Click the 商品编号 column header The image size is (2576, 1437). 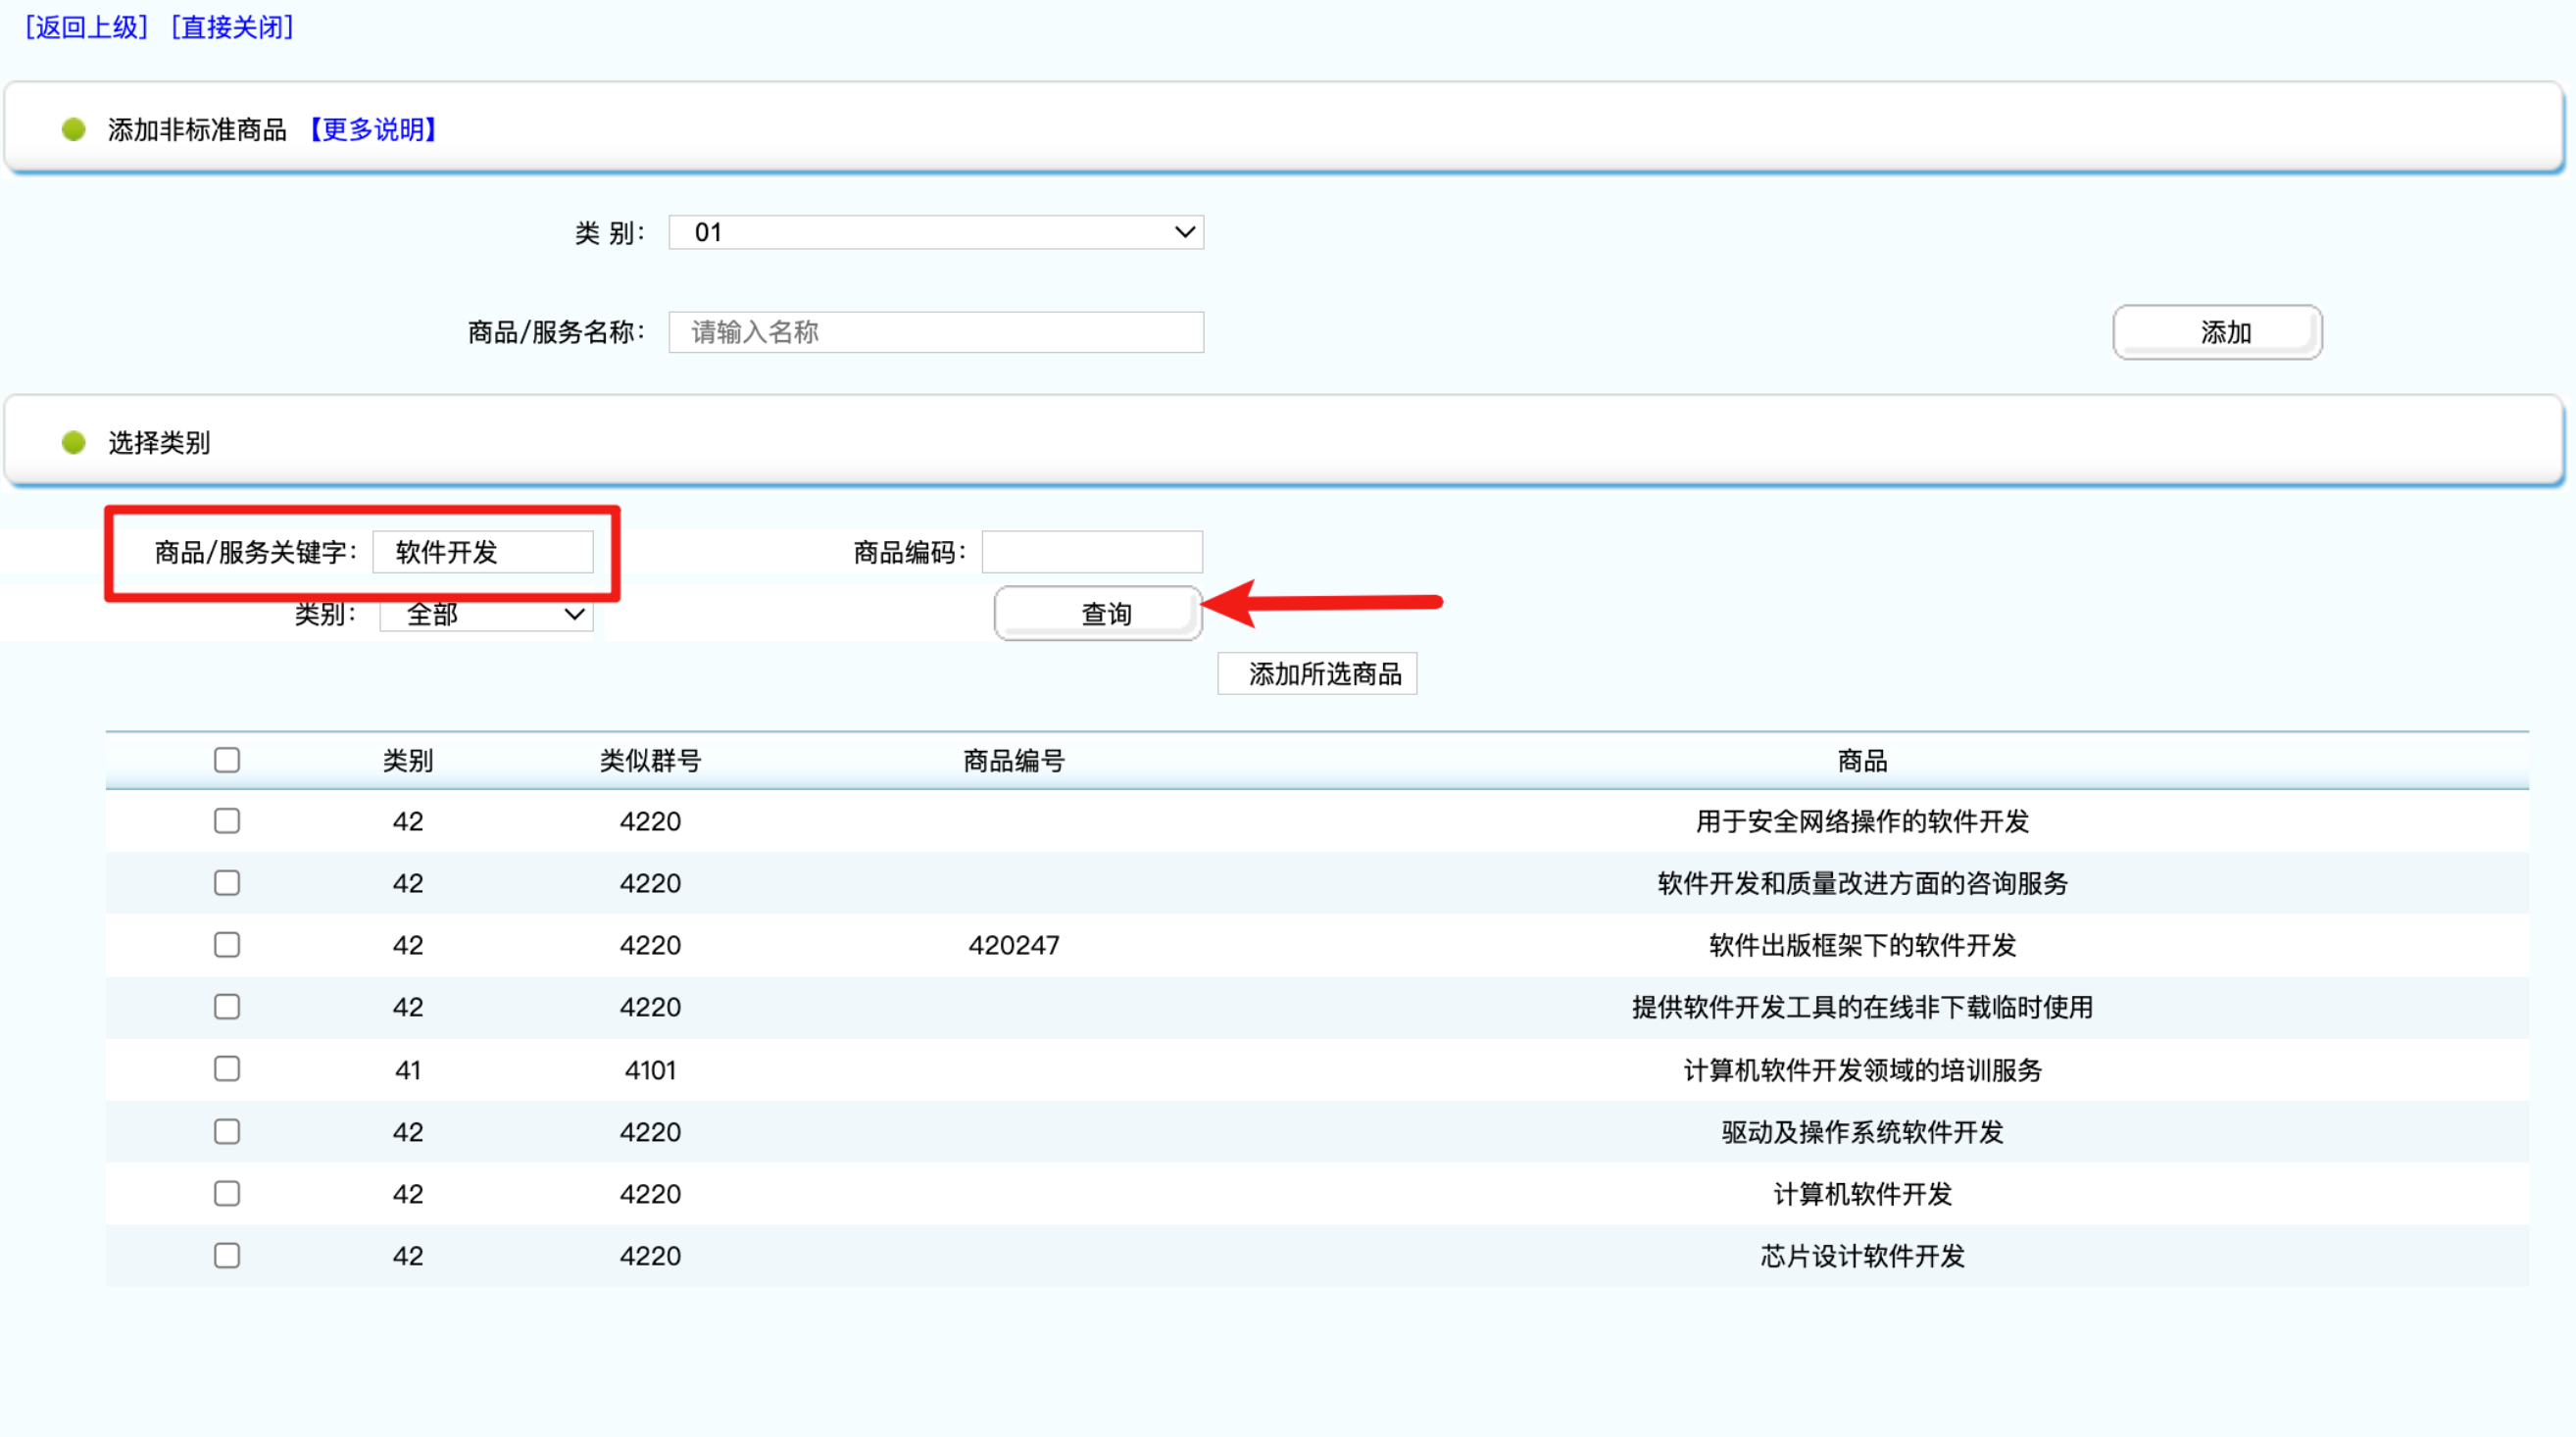[x=1014, y=761]
